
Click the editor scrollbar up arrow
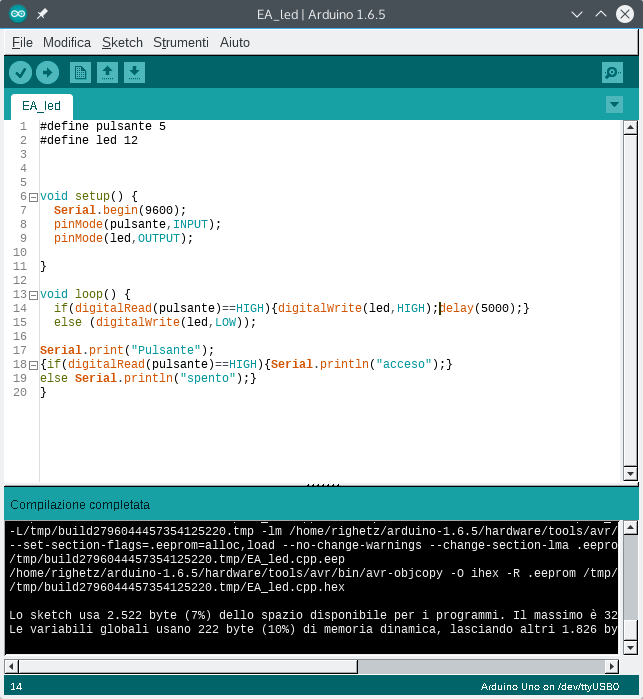[630, 127]
